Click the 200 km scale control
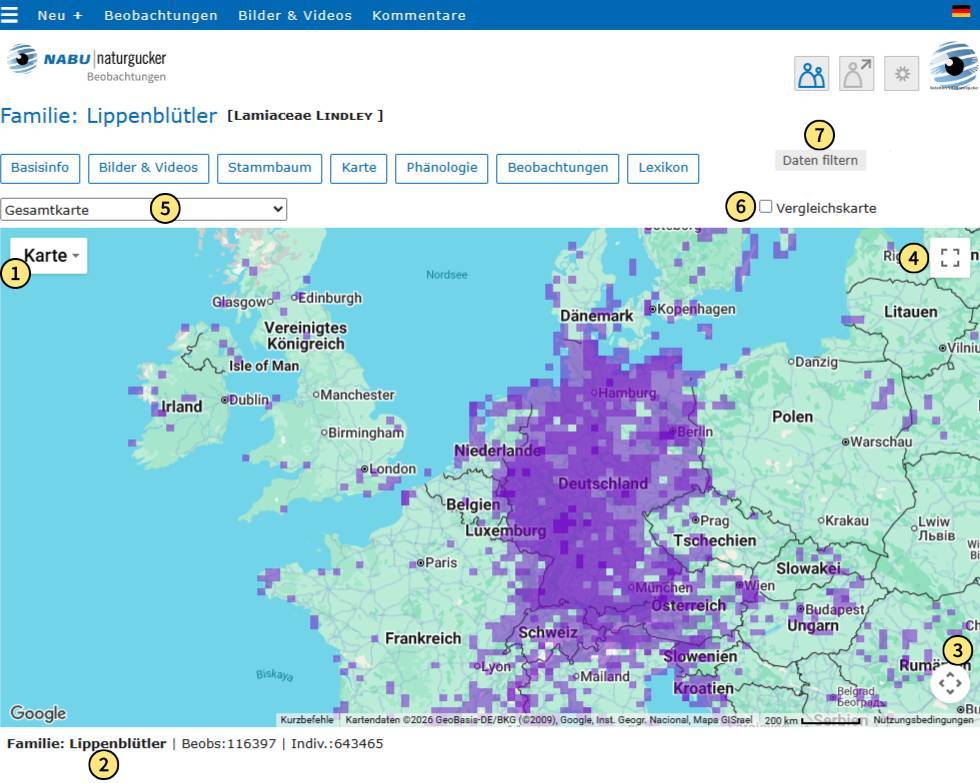The width and height of the screenshot is (980, 783). click(814, 721)
